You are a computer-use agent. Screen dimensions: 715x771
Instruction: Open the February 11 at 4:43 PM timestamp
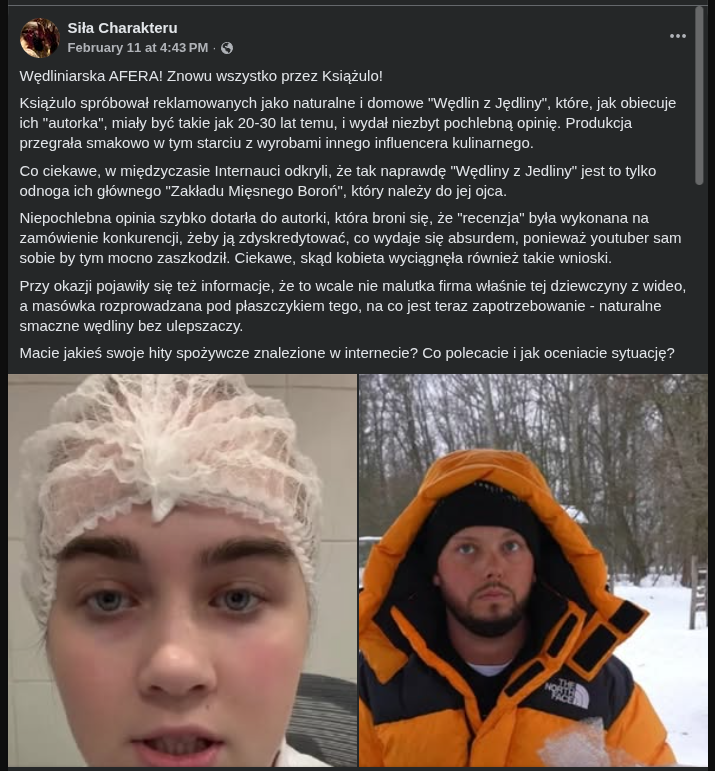(x=138, y=48)
